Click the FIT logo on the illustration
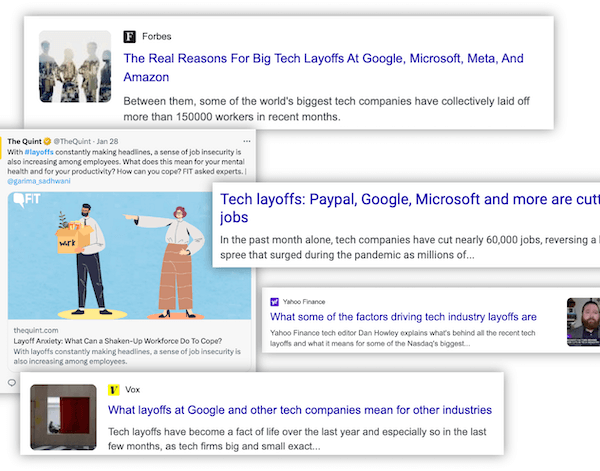 tap(27, 199)
